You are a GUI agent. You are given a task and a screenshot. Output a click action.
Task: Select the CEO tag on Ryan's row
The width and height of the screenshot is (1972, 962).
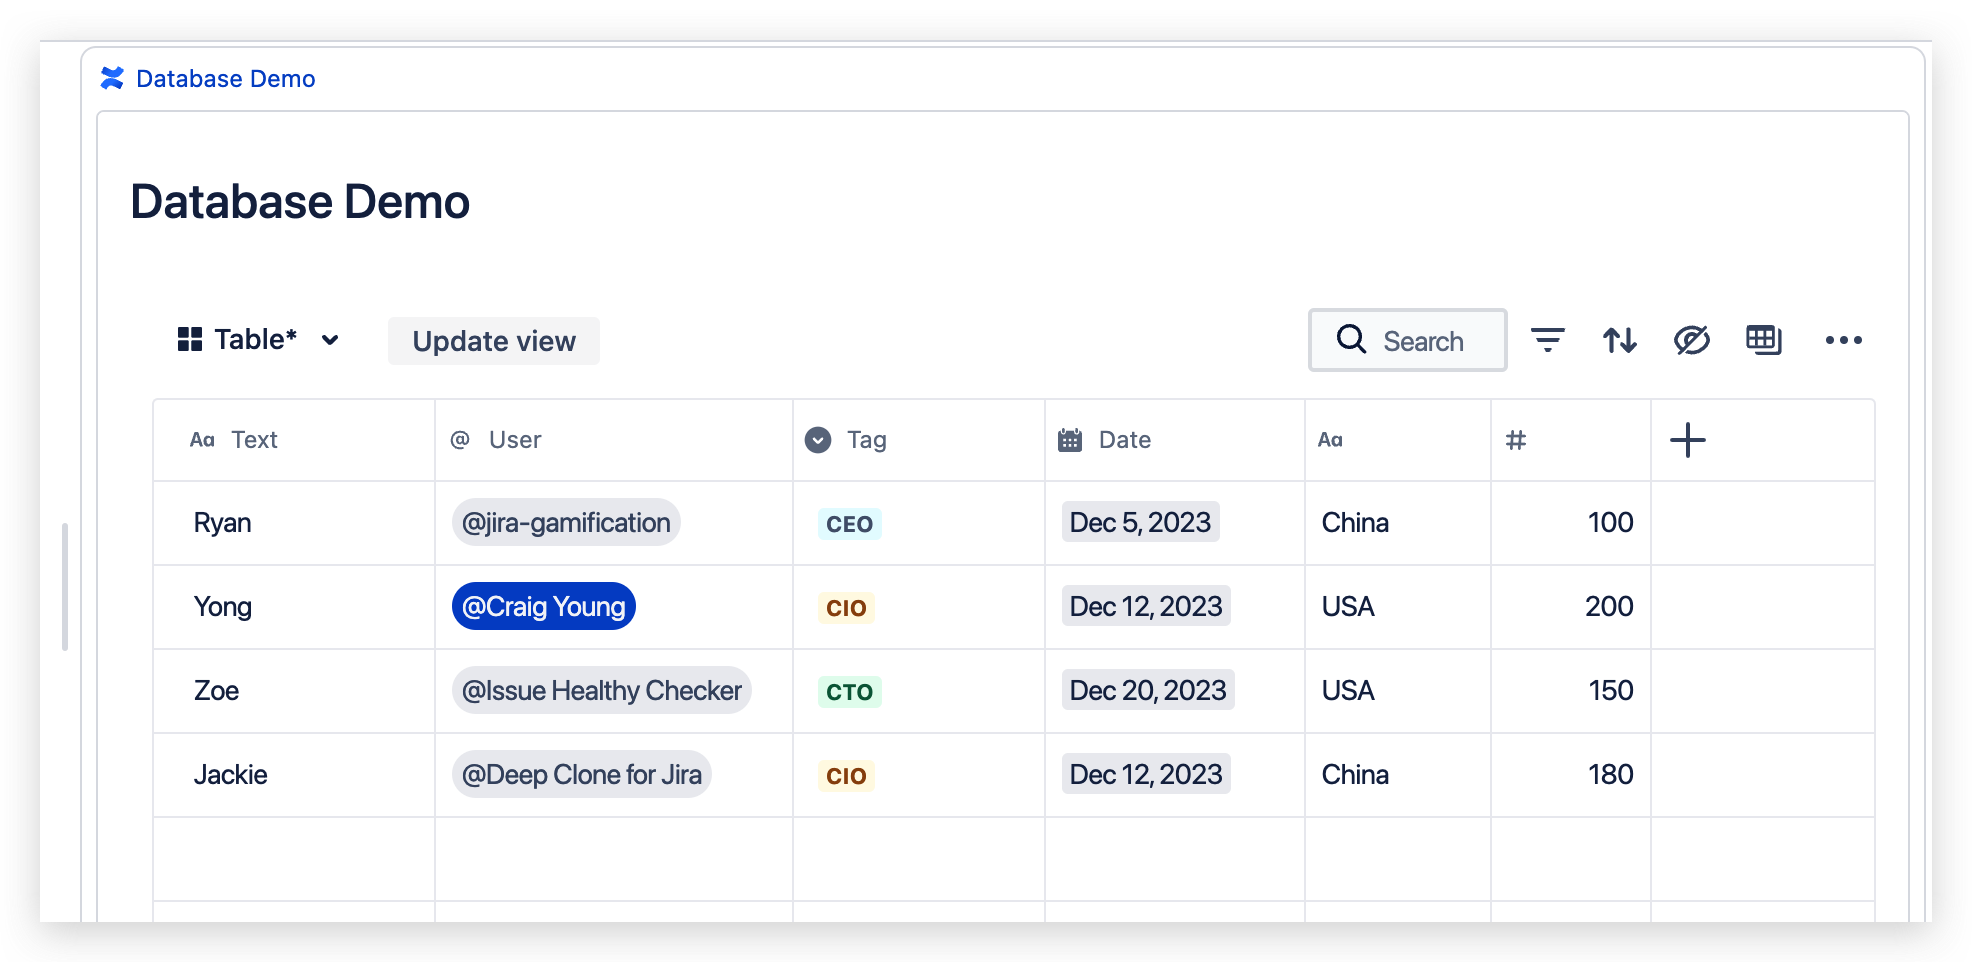point(848,522)
